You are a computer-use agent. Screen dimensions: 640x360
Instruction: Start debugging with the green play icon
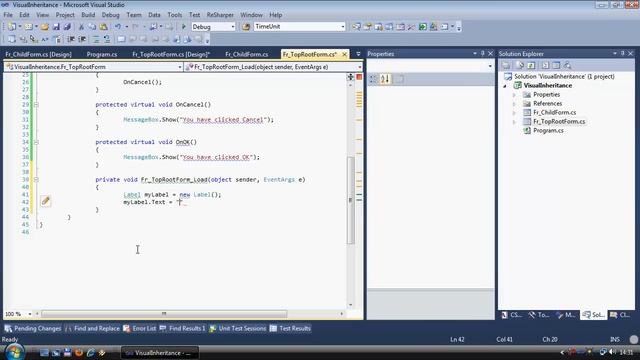point(184,27)
